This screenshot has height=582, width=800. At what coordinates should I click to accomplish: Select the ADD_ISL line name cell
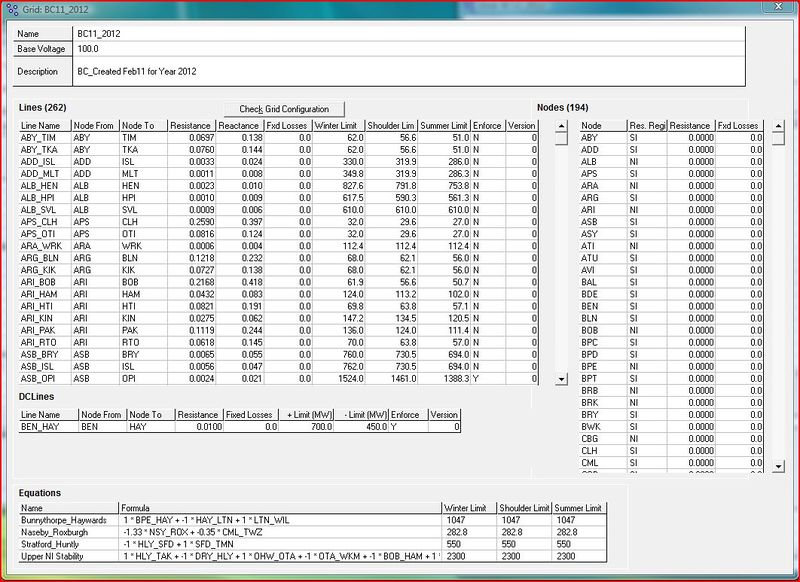[44, 162]
